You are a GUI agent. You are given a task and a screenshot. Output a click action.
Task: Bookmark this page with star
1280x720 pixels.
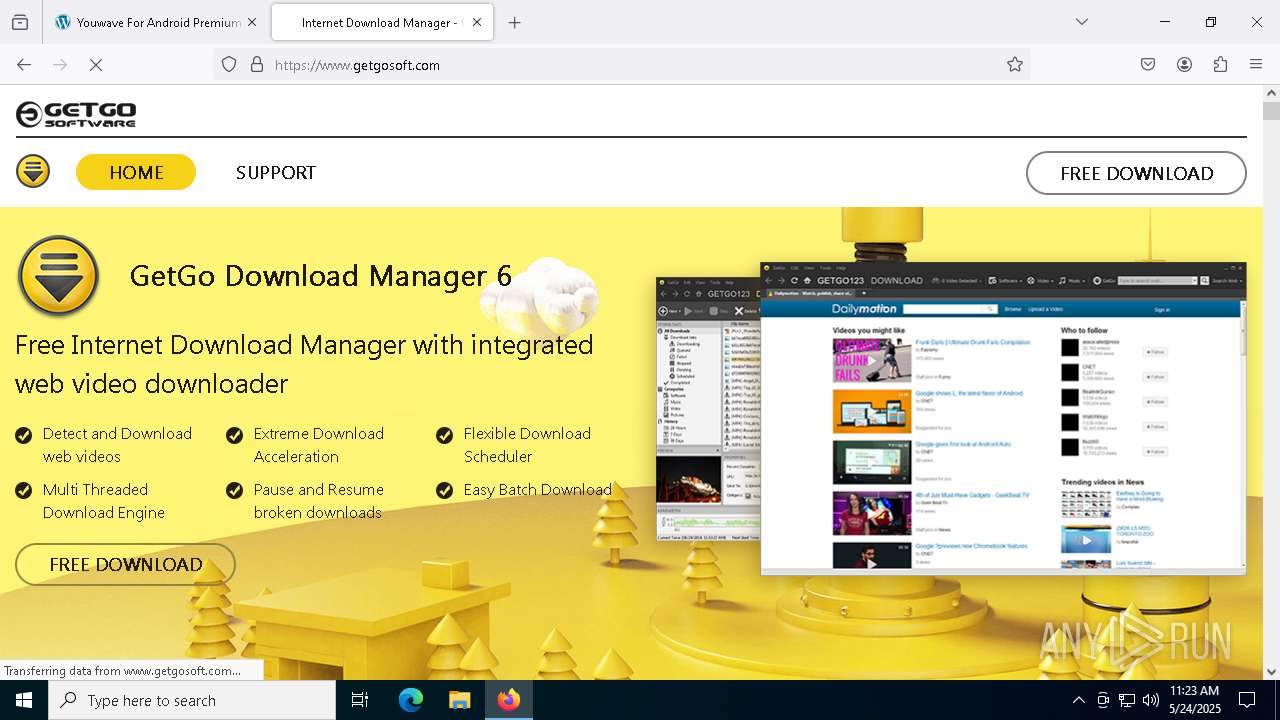[x=1015, y=64]
